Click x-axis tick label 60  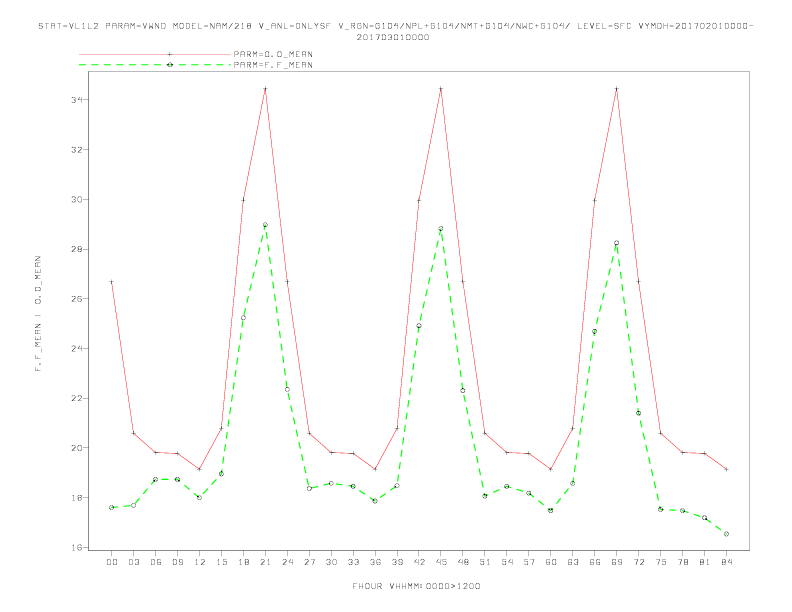pyautogui.click(x=551, y=562)
